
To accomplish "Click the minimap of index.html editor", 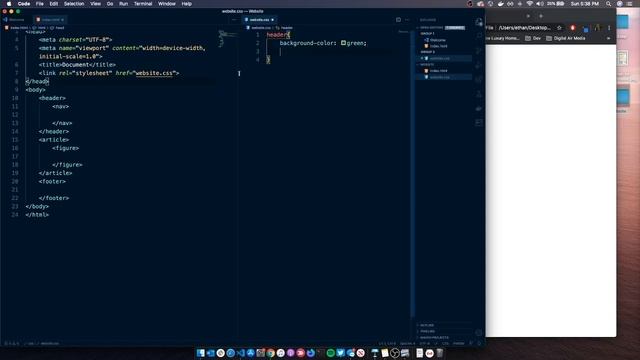I will pyautogui.click(x=227, y=39).
